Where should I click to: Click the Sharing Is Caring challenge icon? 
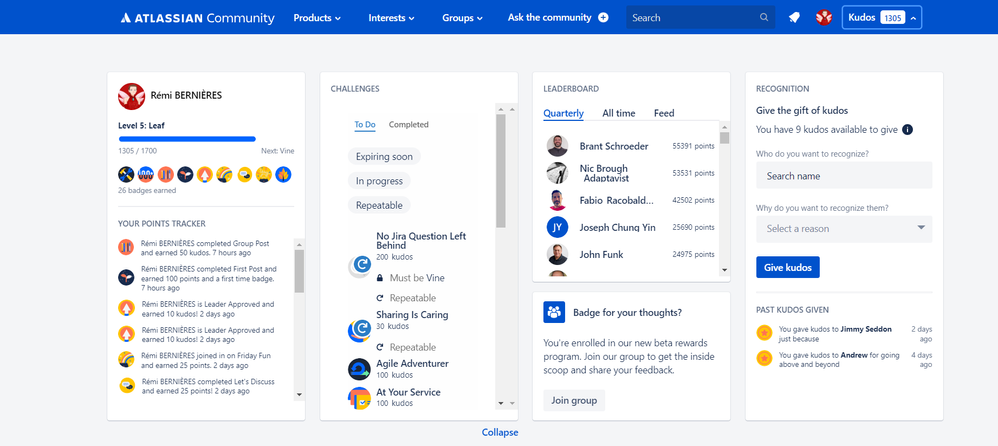click(x=360, y=330)
